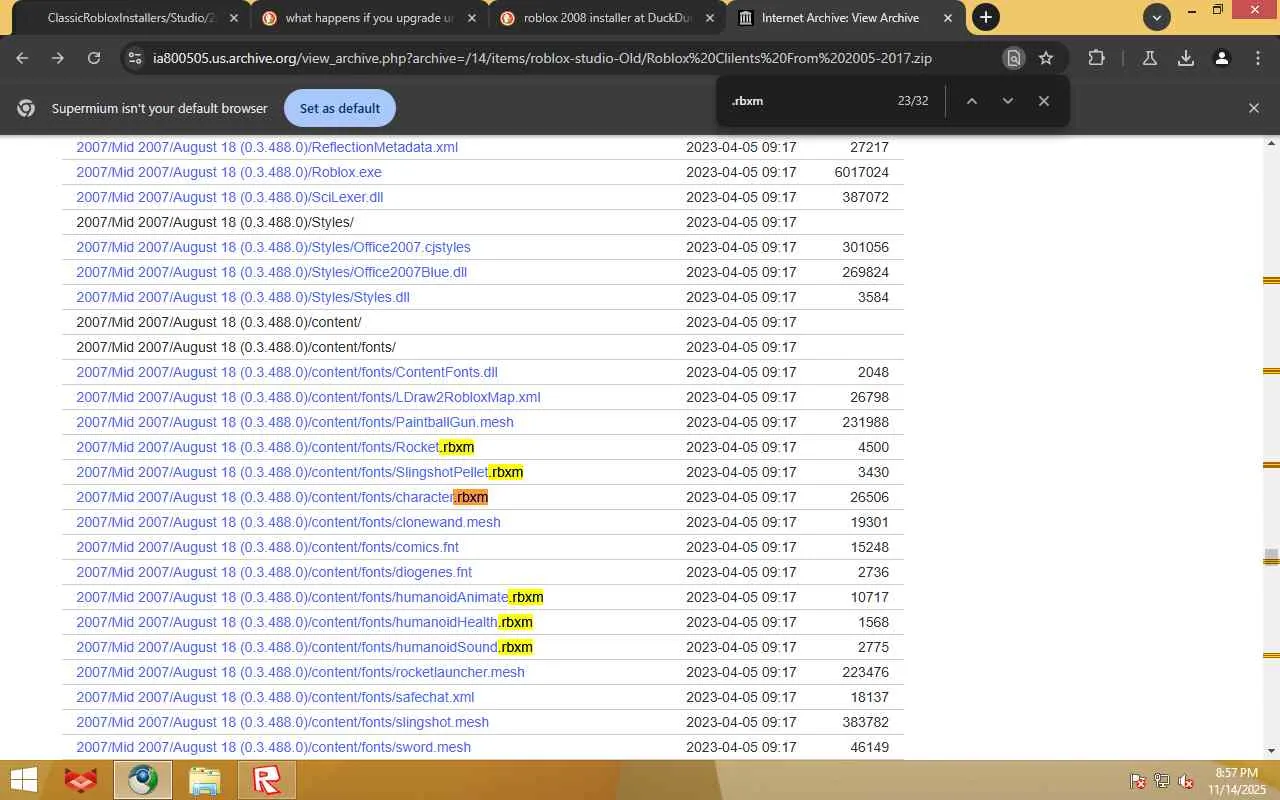Bookmark this page with the star icon
The height and width of the screenshot is (800, 1280).
pos(1046,58)
